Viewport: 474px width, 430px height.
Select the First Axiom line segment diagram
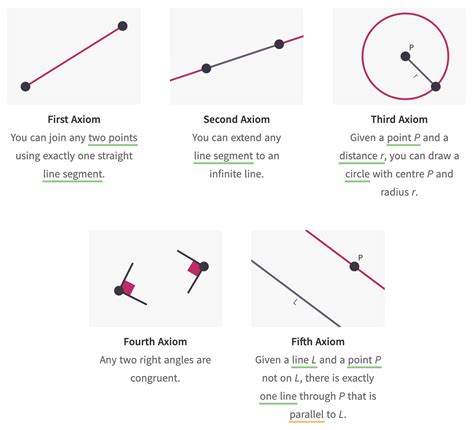click(74, 56)
